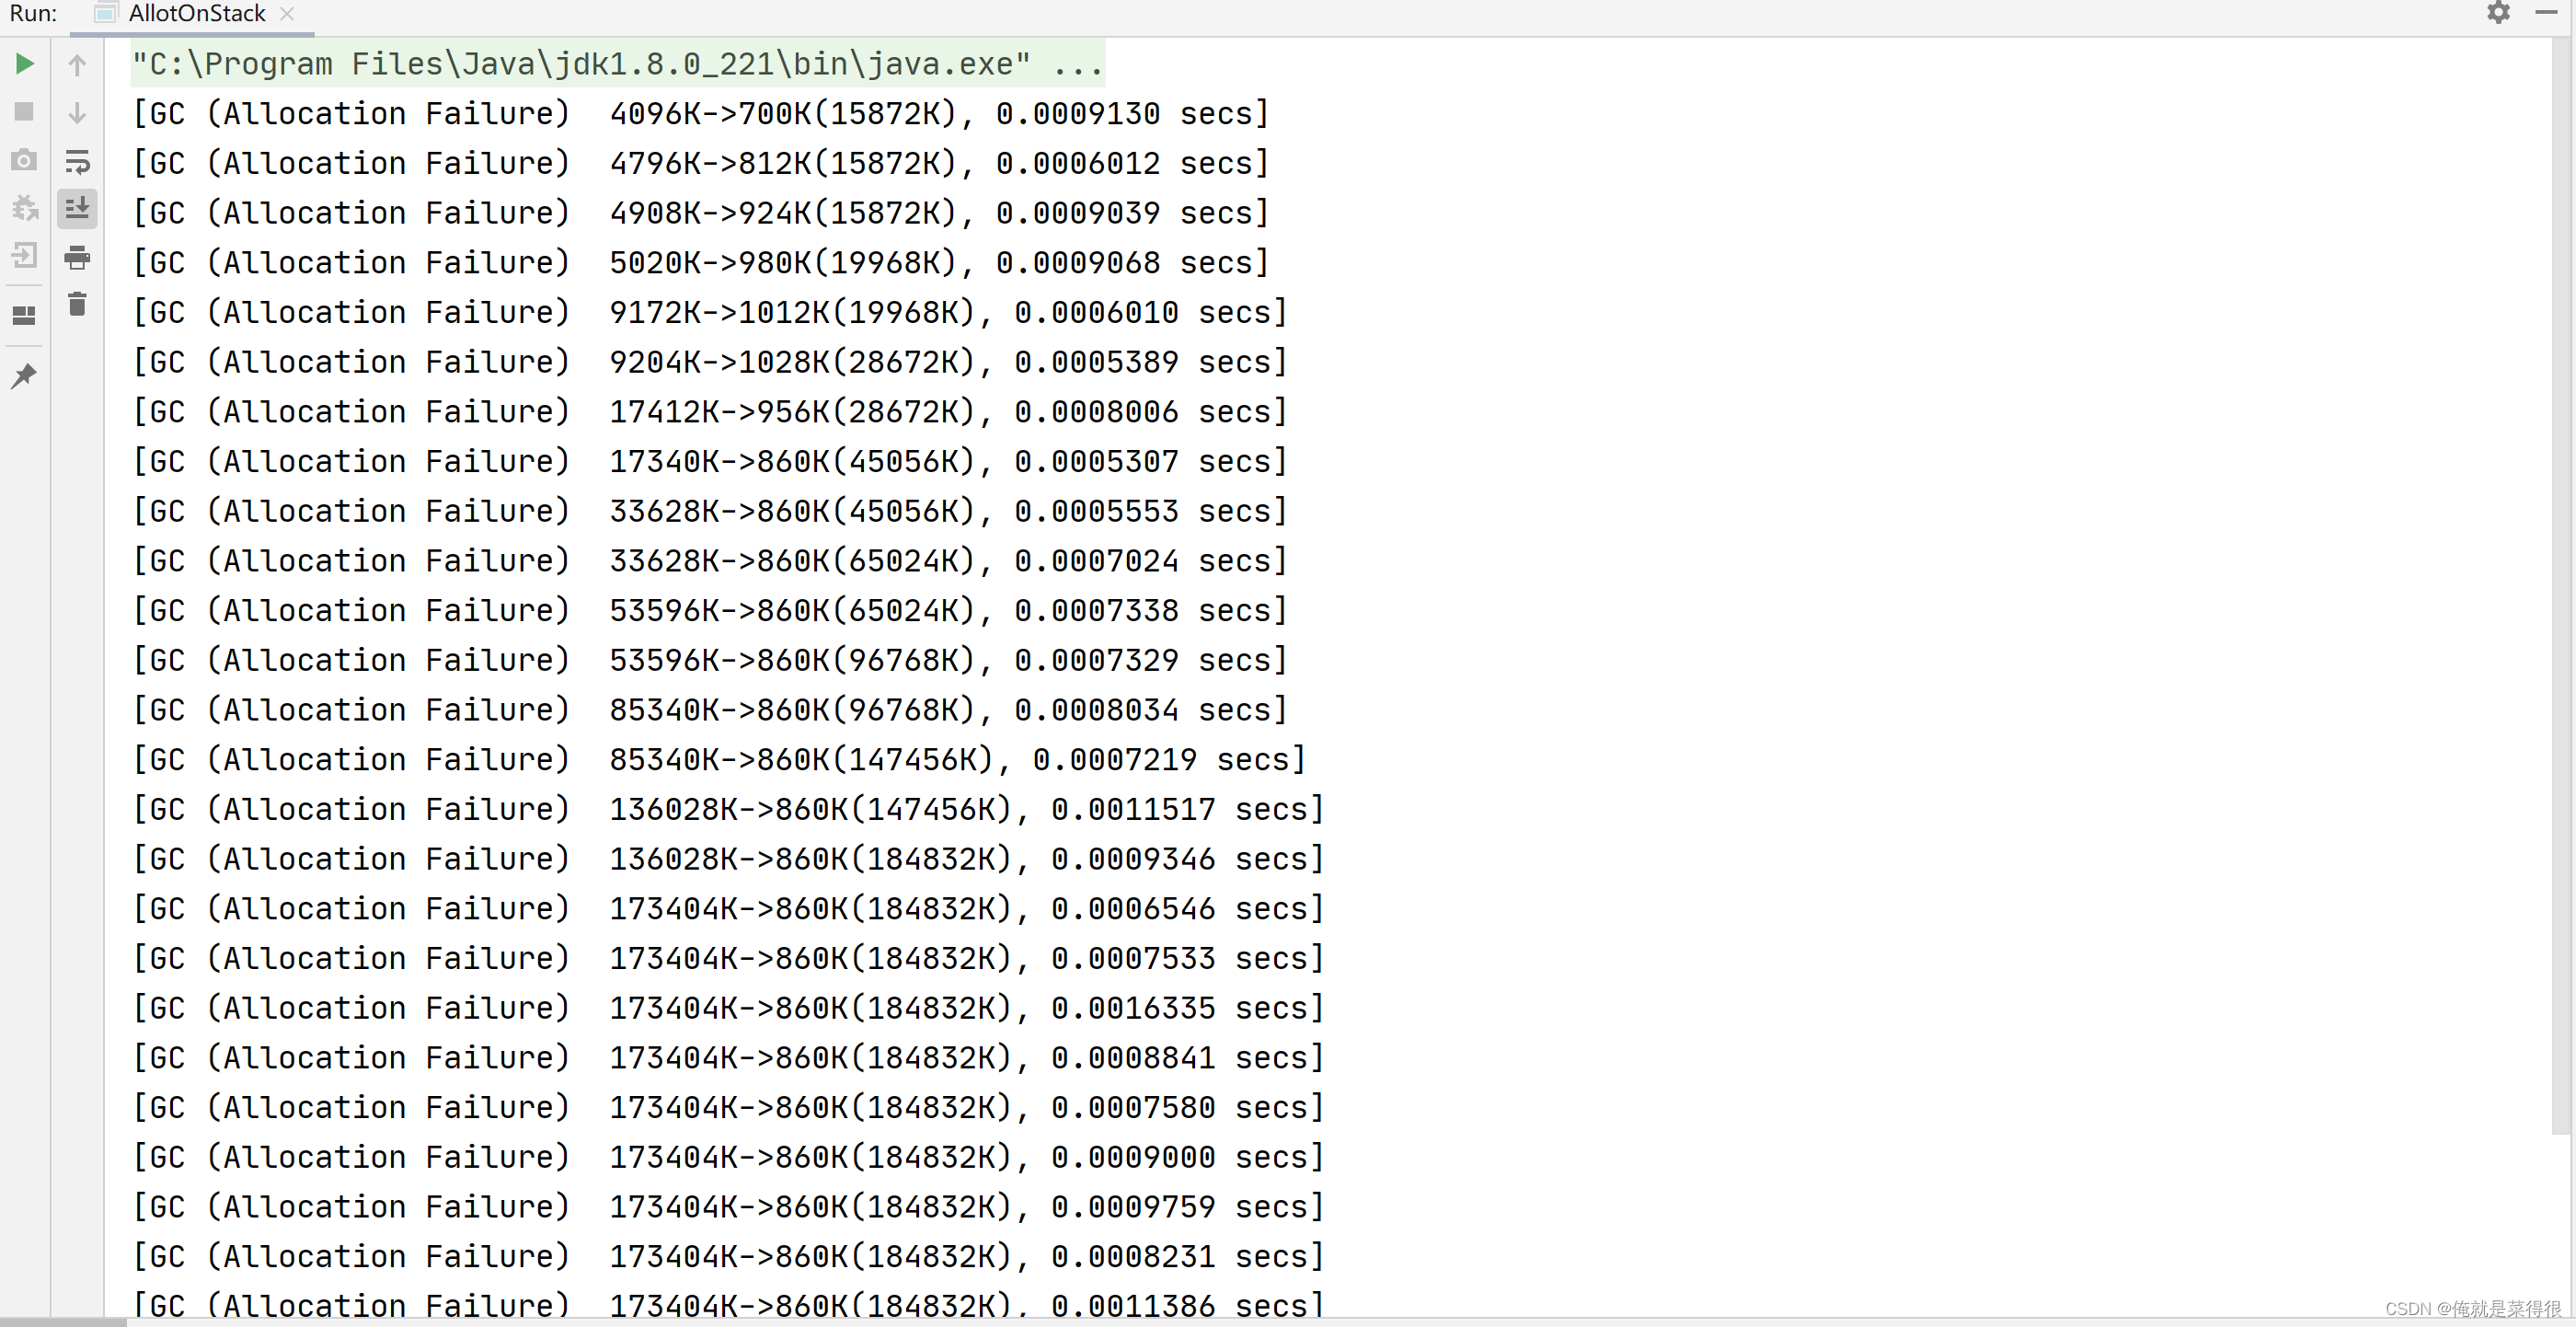Toggle scroll to end of output

(x=77, y=209)
